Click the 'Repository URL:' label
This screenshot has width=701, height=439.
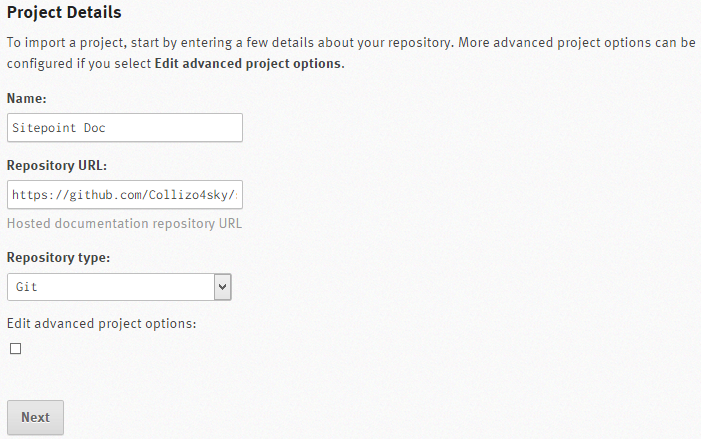coord(57,165)
